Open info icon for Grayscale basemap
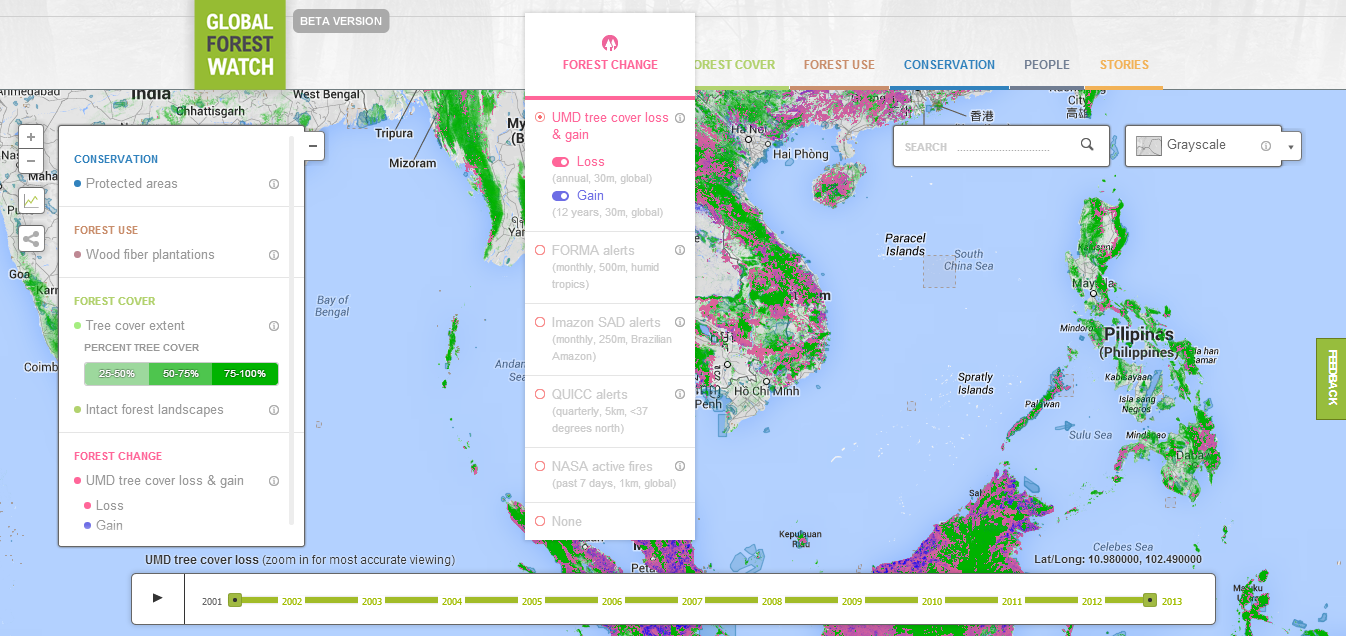 (1266, 146)
